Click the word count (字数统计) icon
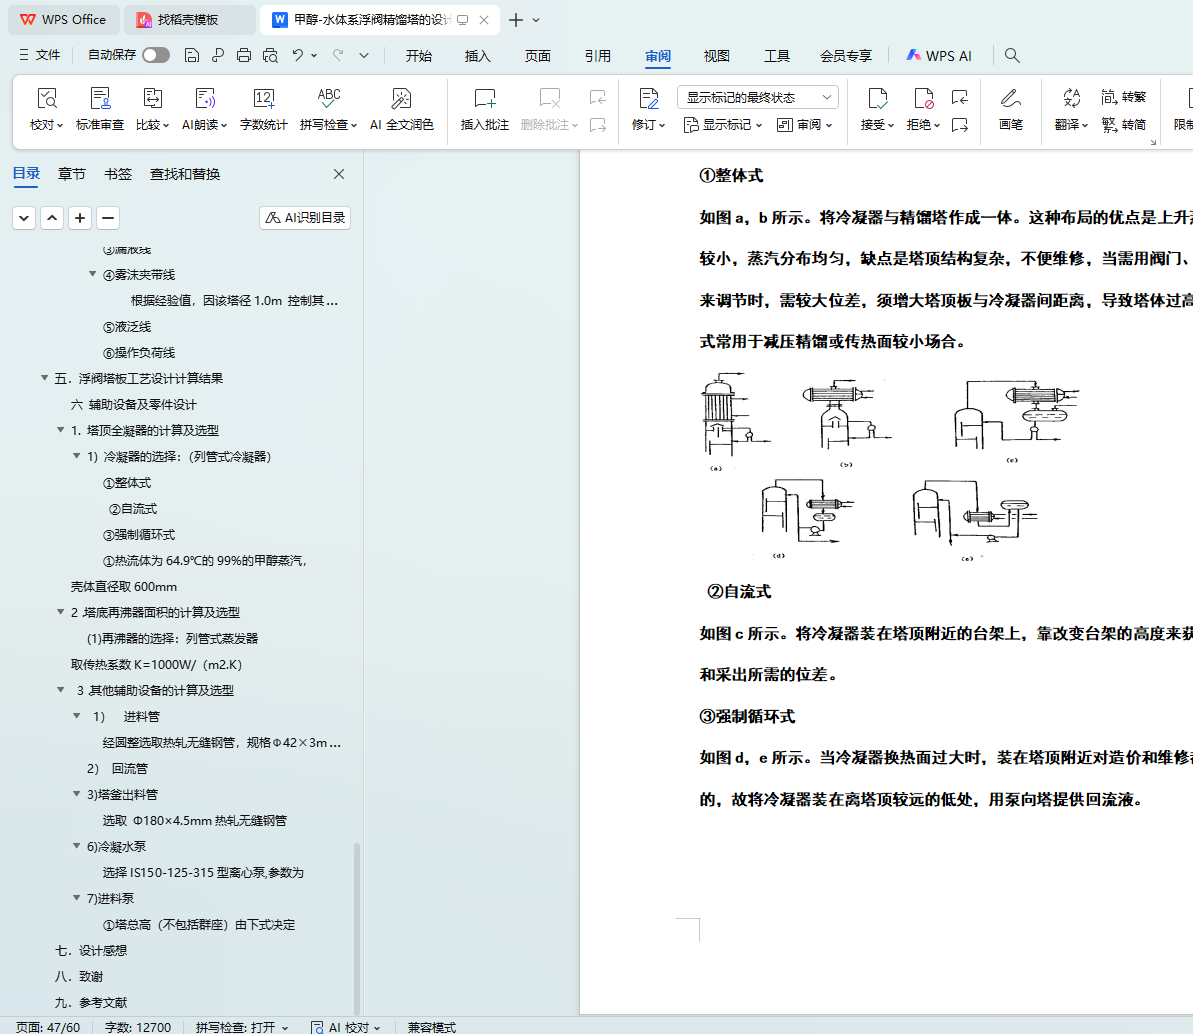This screenshot has width=1193, height=1034. [x=264, y=99]
